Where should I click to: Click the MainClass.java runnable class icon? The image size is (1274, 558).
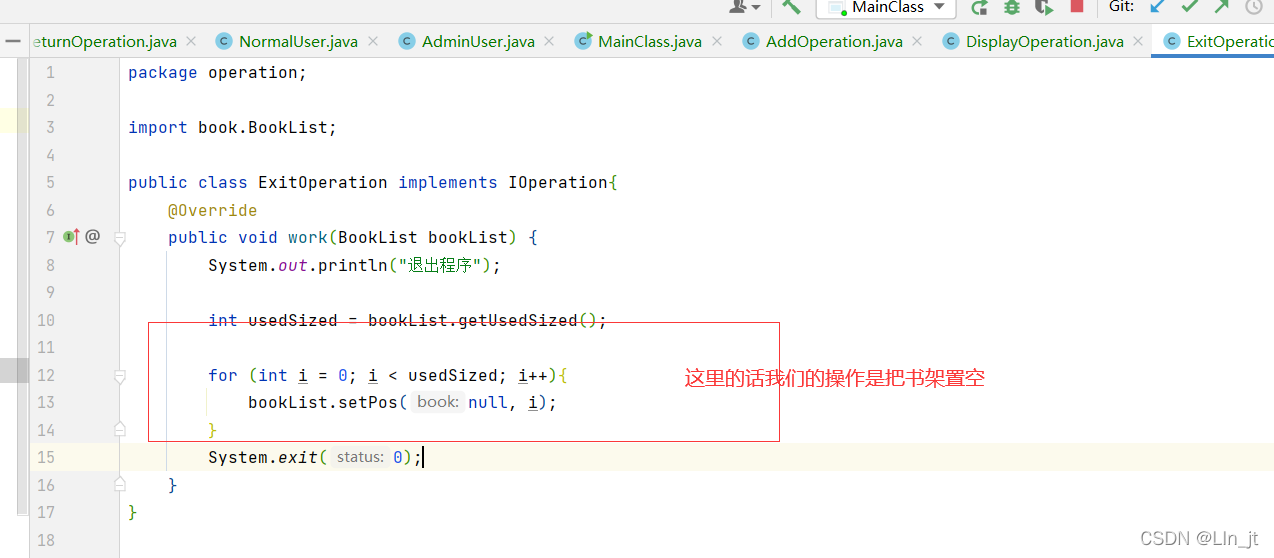582,41
